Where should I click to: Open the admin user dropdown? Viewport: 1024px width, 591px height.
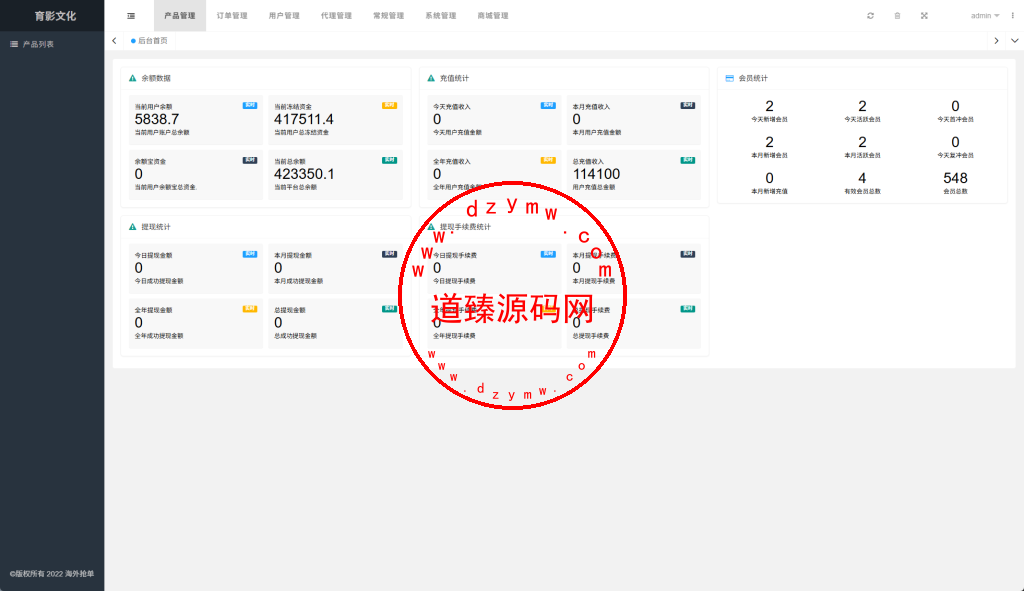click(985, 16)
